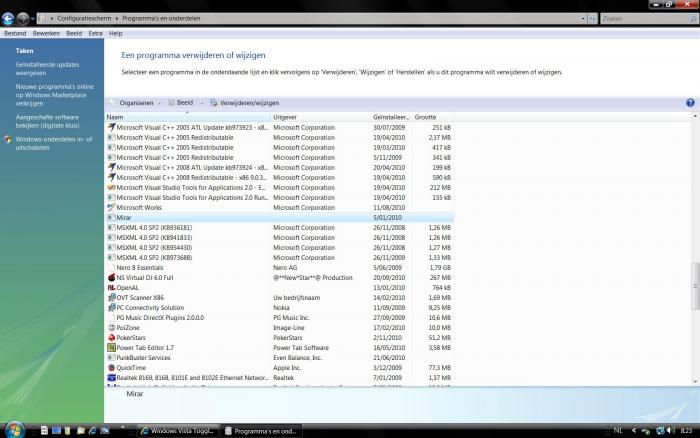
Task: Click the PunkBuster Services icon
Action: pyautogui.click(x=112, y=358)
